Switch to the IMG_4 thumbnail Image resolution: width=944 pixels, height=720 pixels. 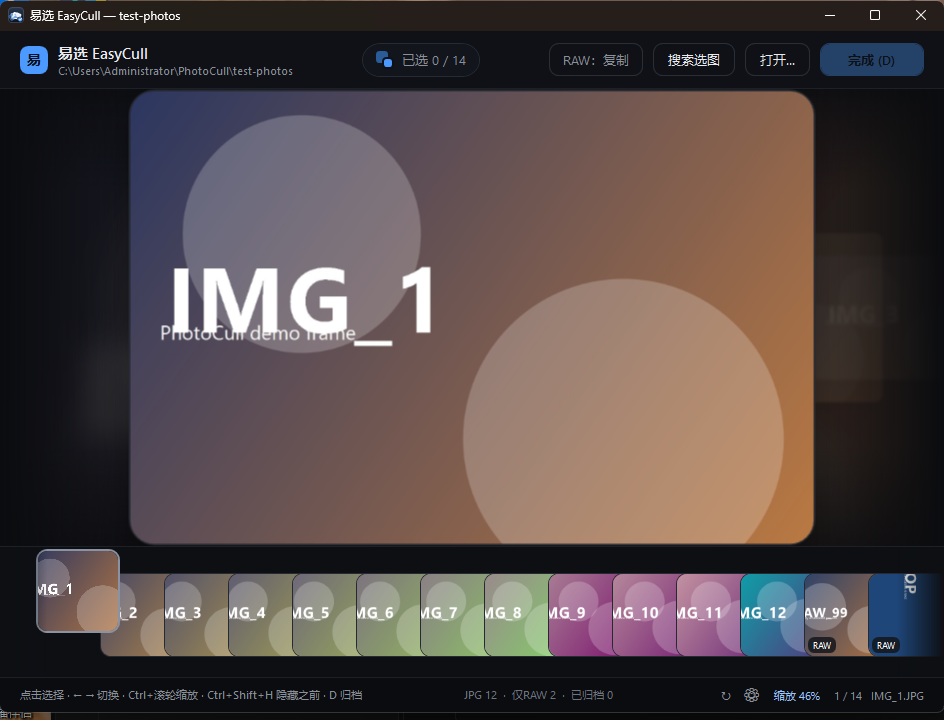pos(260,615)
